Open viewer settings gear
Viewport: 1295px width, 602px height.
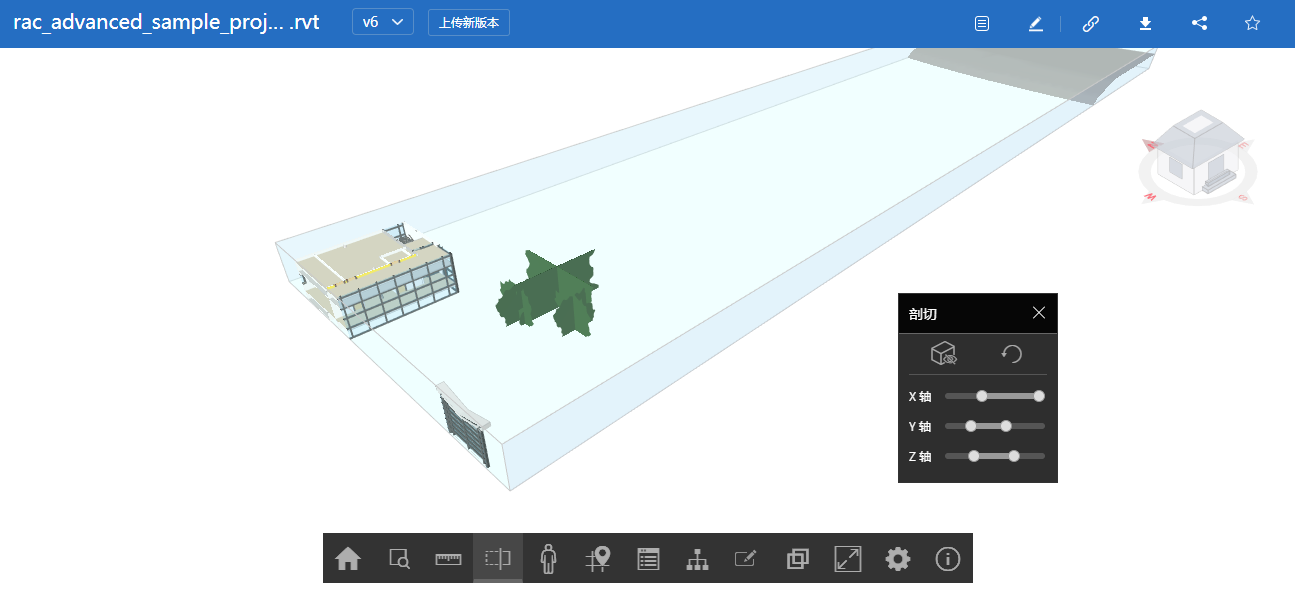[898, 559]
